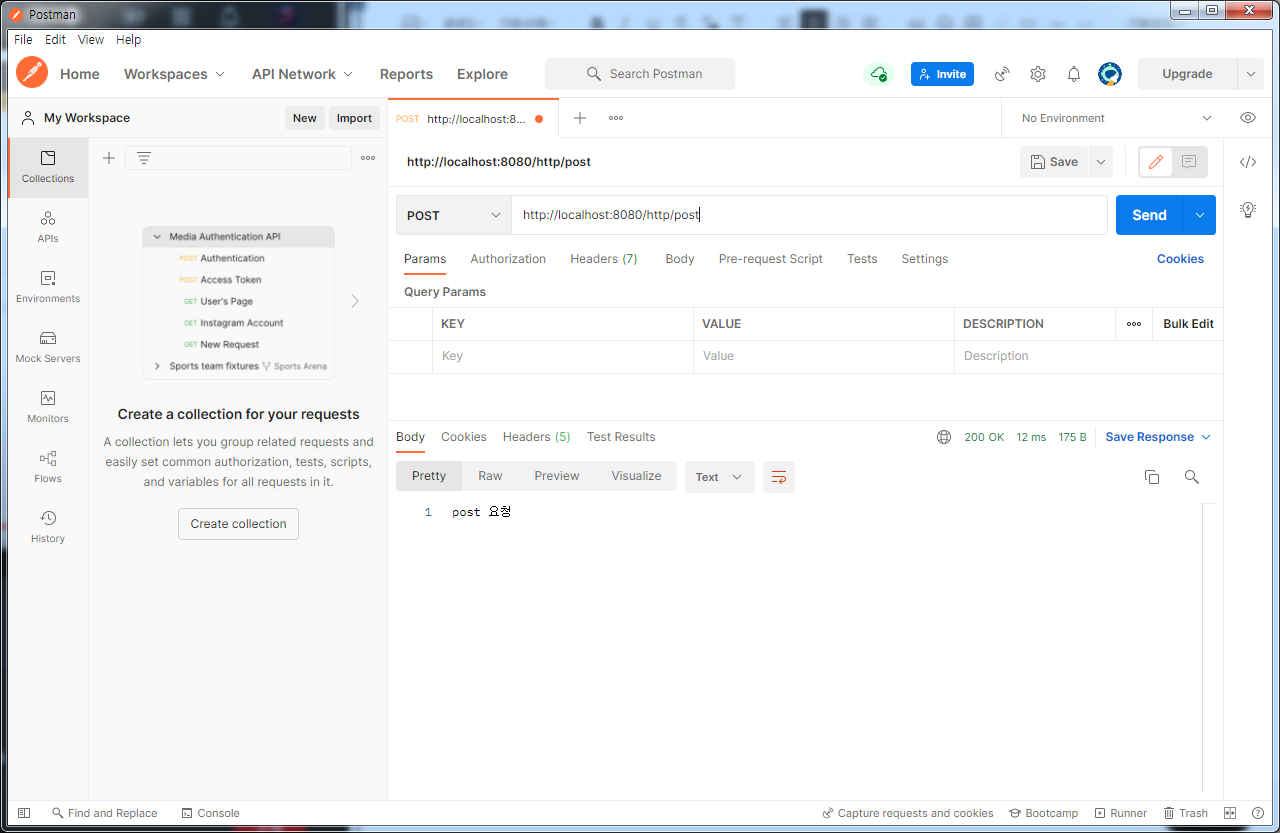Toggle the wrap lines icon in response
This screenshot has height=833, width=1280.
(779, 477)
